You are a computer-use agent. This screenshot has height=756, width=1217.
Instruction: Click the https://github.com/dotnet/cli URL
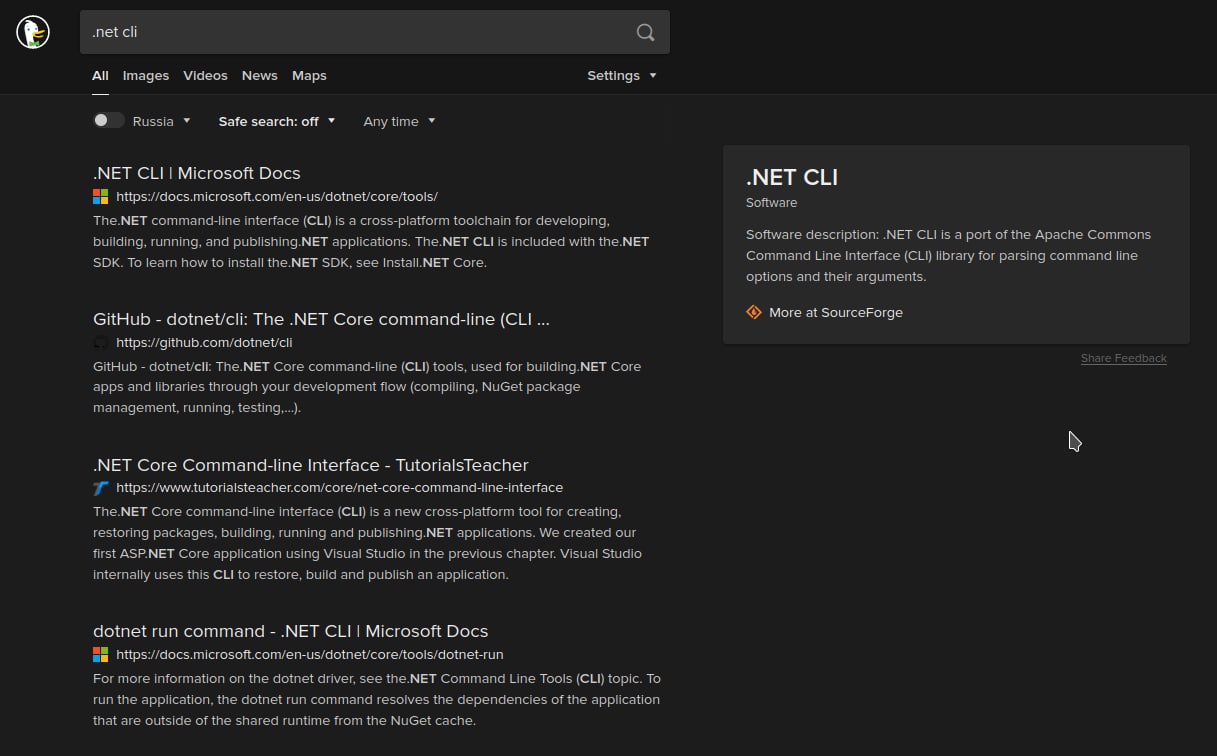[x=204, y=342]
